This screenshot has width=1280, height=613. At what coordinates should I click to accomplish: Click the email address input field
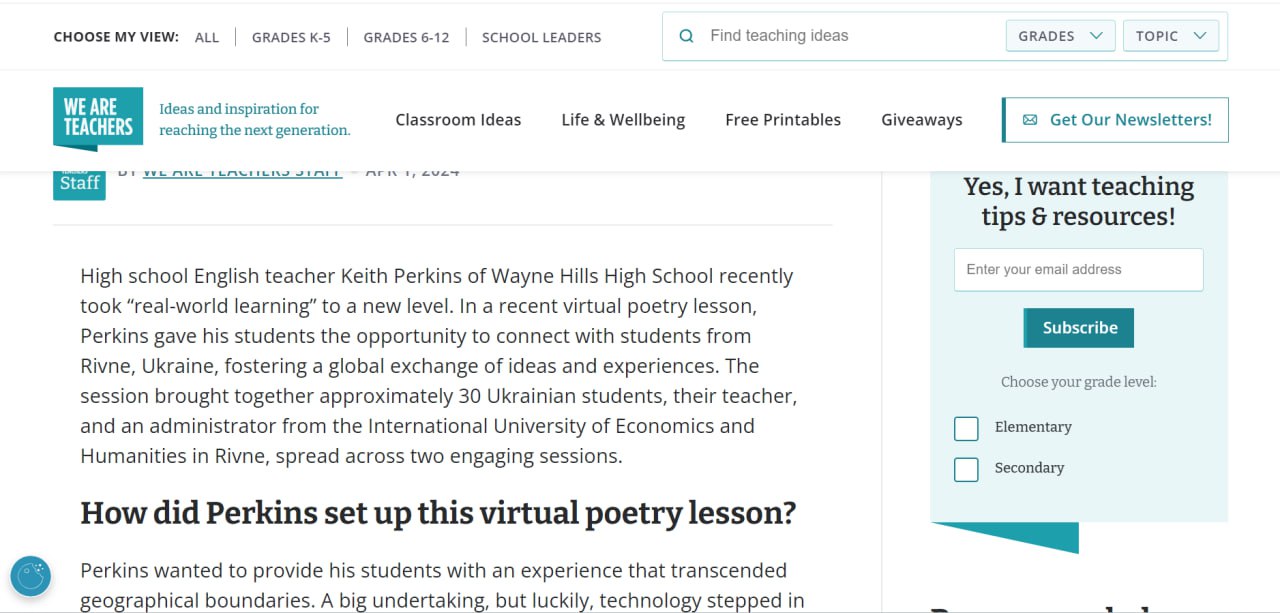pos(1078,270)
